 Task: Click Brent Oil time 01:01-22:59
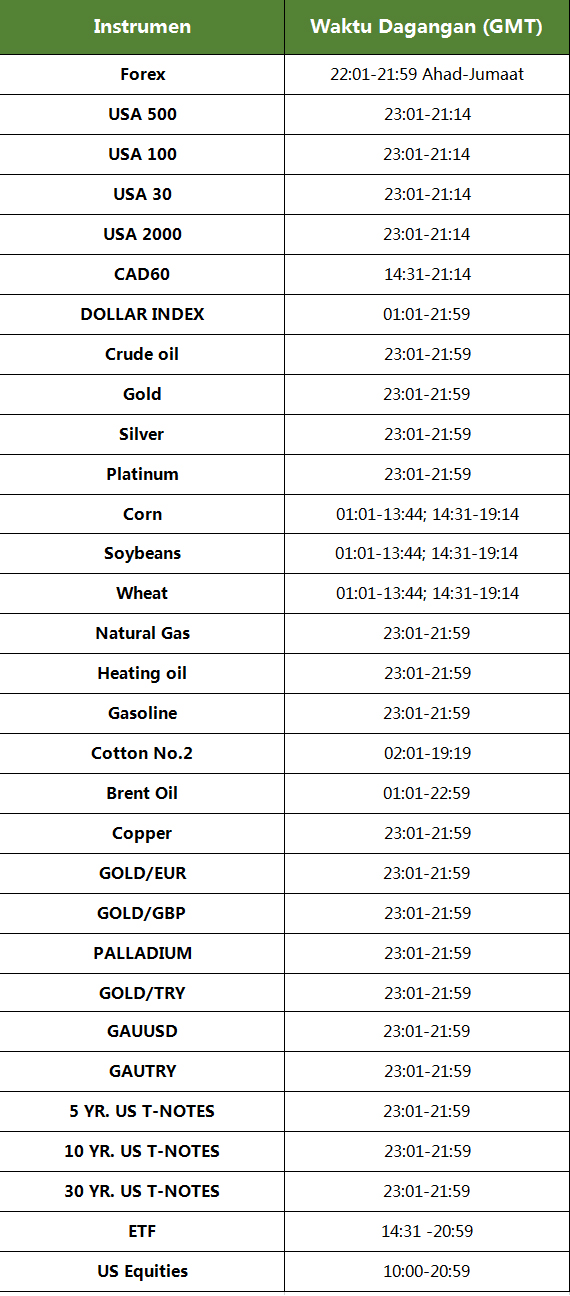click(427, 793)
